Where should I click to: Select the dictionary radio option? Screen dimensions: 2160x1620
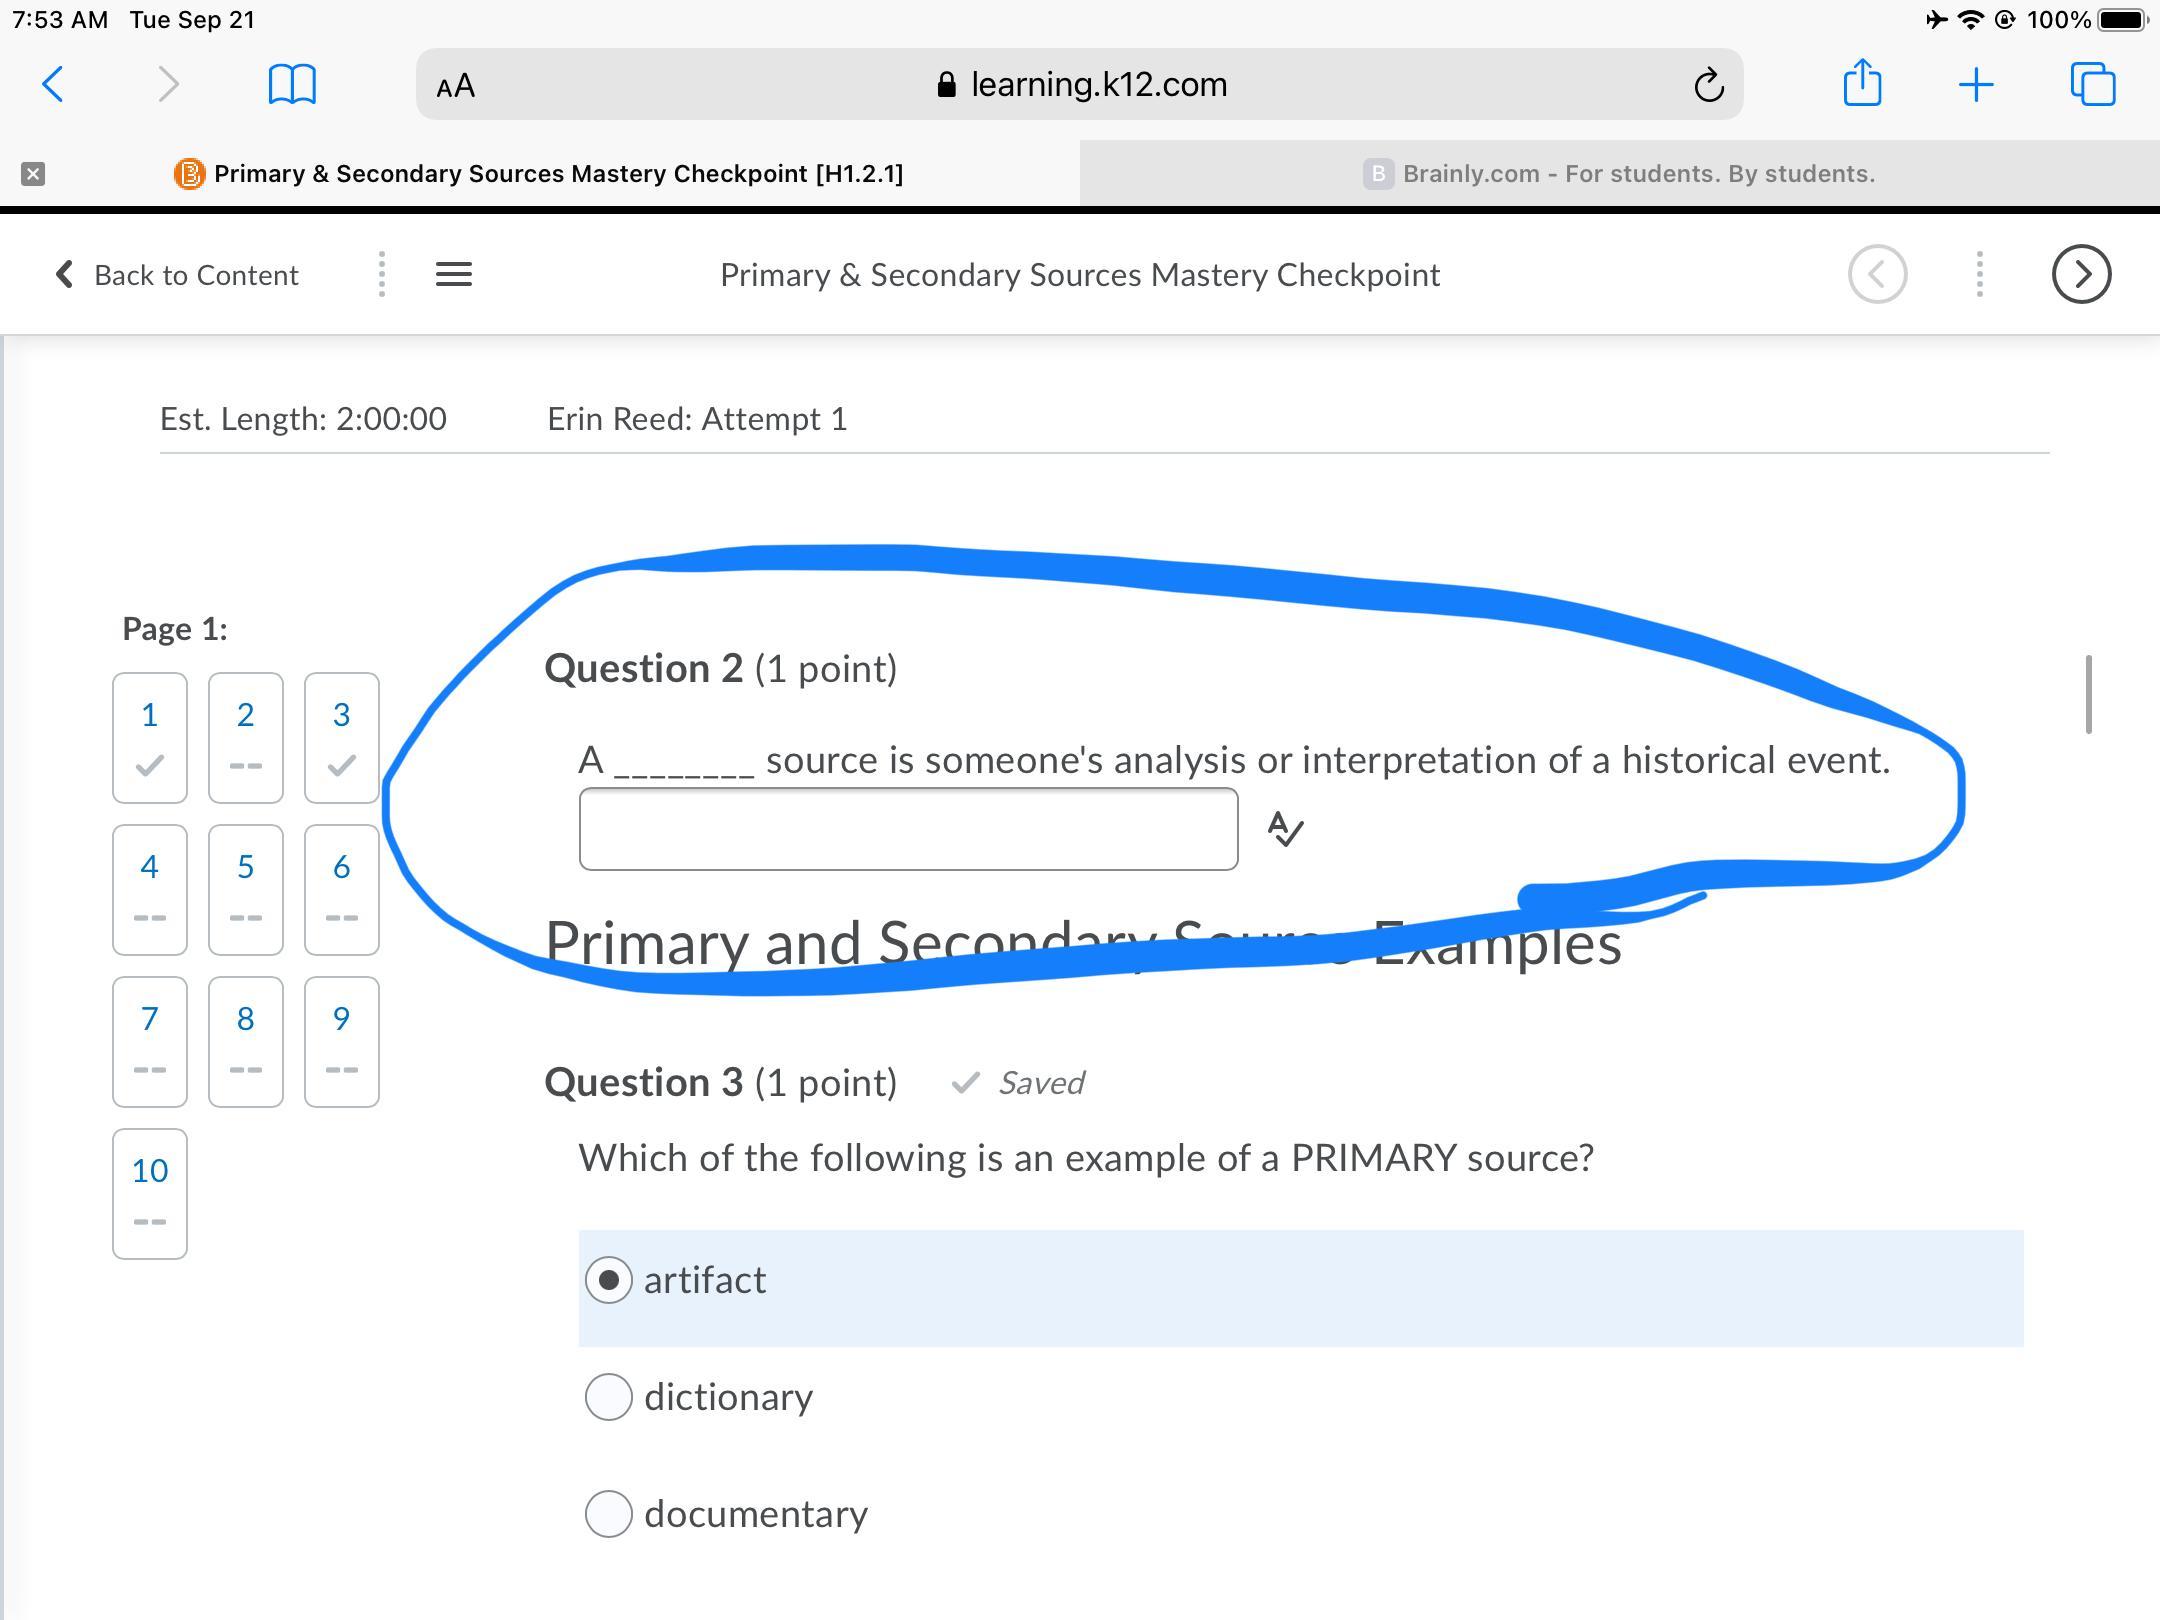coord(609,1397)
